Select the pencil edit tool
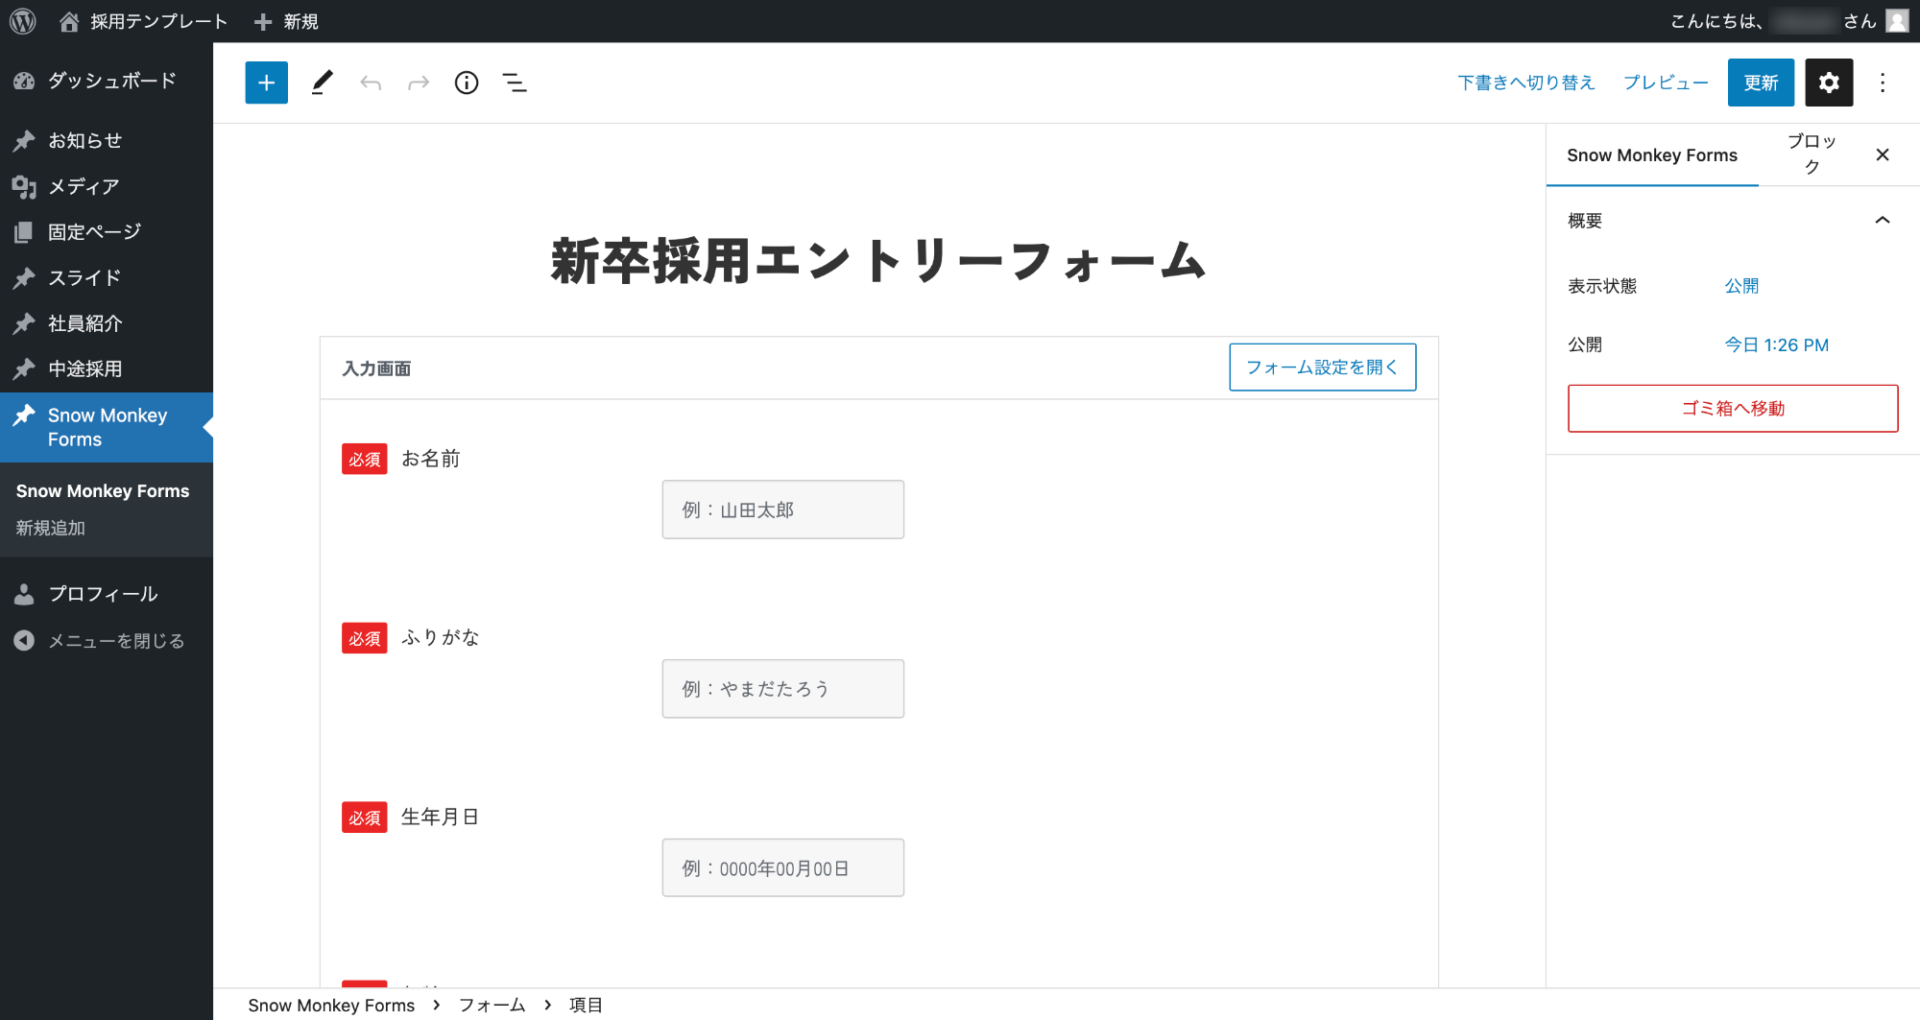This screenshot has height=1020, width=1920. click(322, 83)
